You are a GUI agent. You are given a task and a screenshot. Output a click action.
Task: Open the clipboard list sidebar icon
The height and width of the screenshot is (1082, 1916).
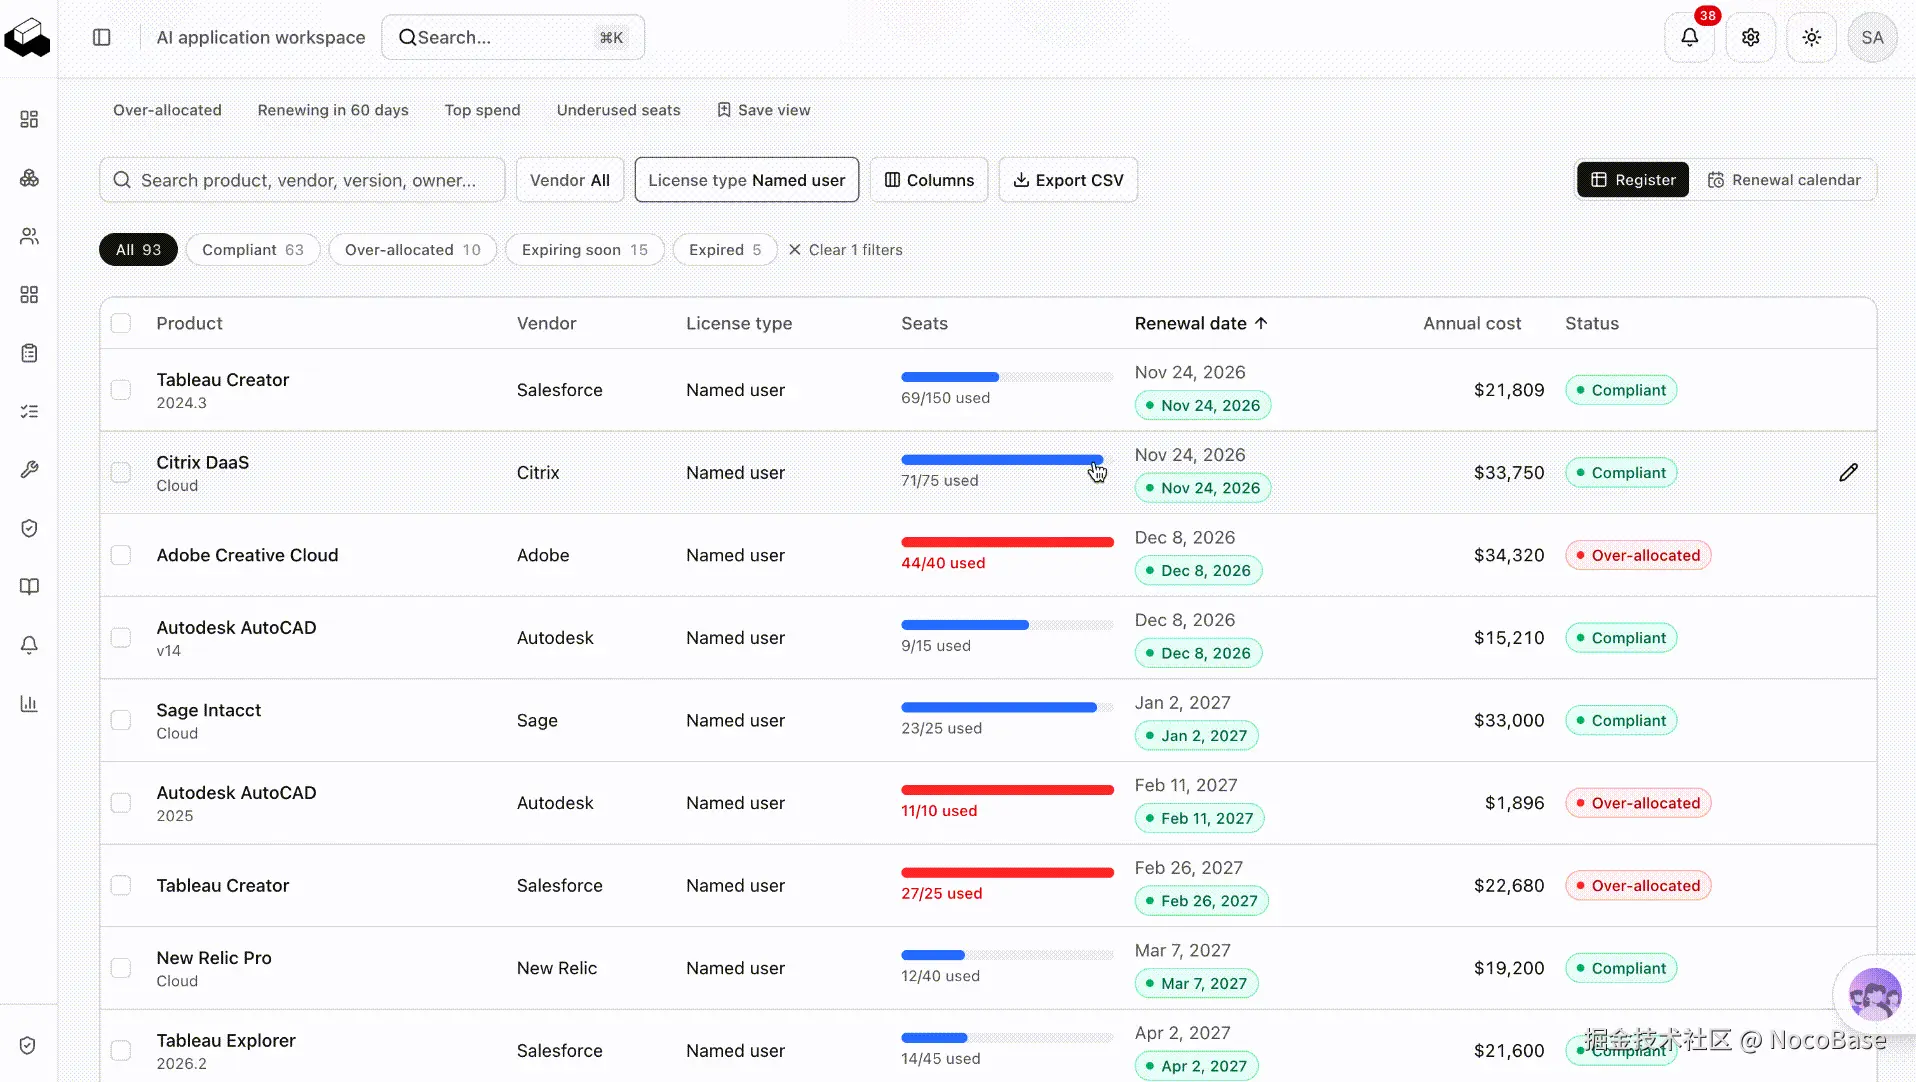click(29, 353)
